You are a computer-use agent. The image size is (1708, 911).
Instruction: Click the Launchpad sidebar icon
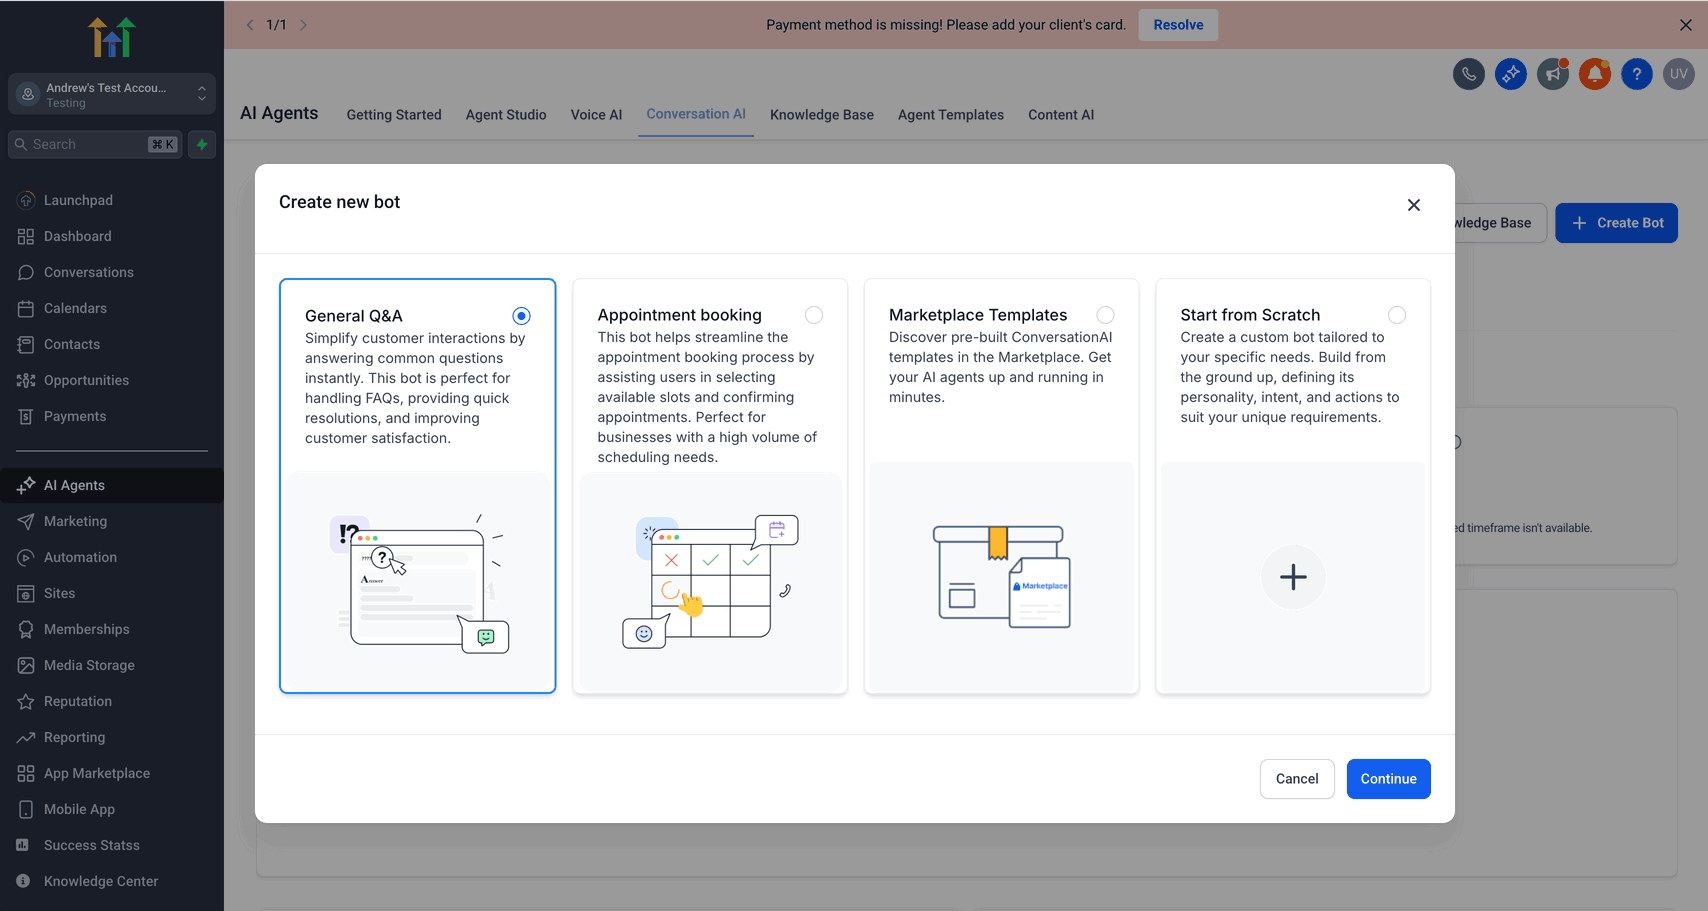tap(26, 200)
